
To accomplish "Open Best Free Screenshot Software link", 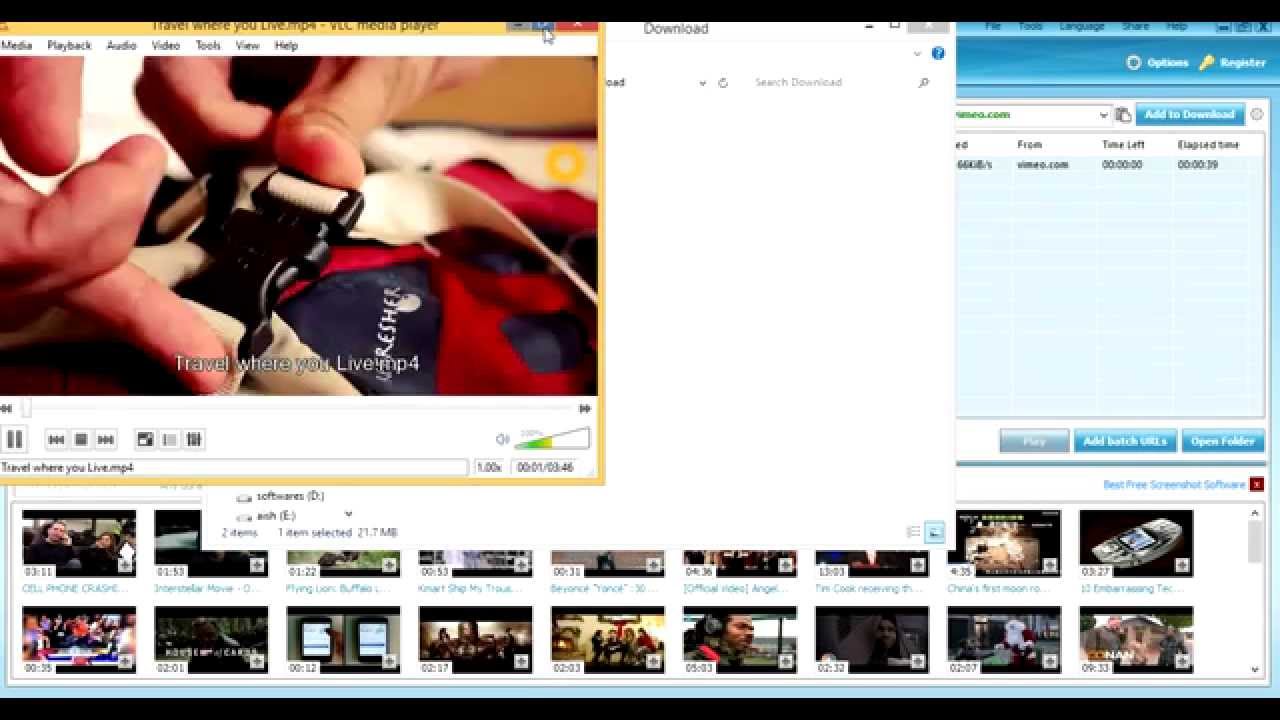I will click(1174, 485).
